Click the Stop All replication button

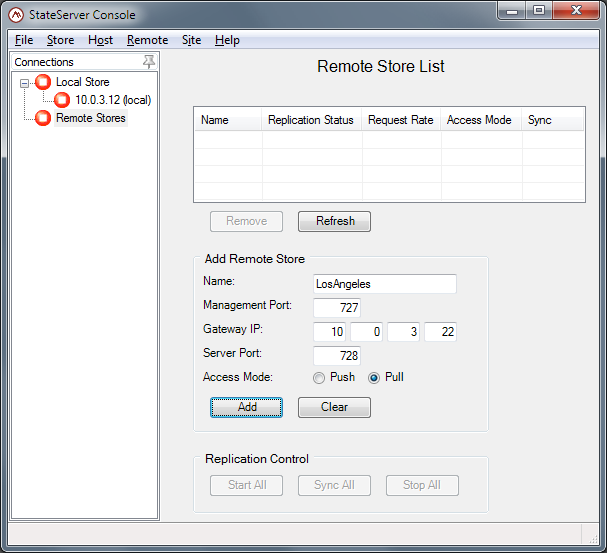click(x=422, y=485)
